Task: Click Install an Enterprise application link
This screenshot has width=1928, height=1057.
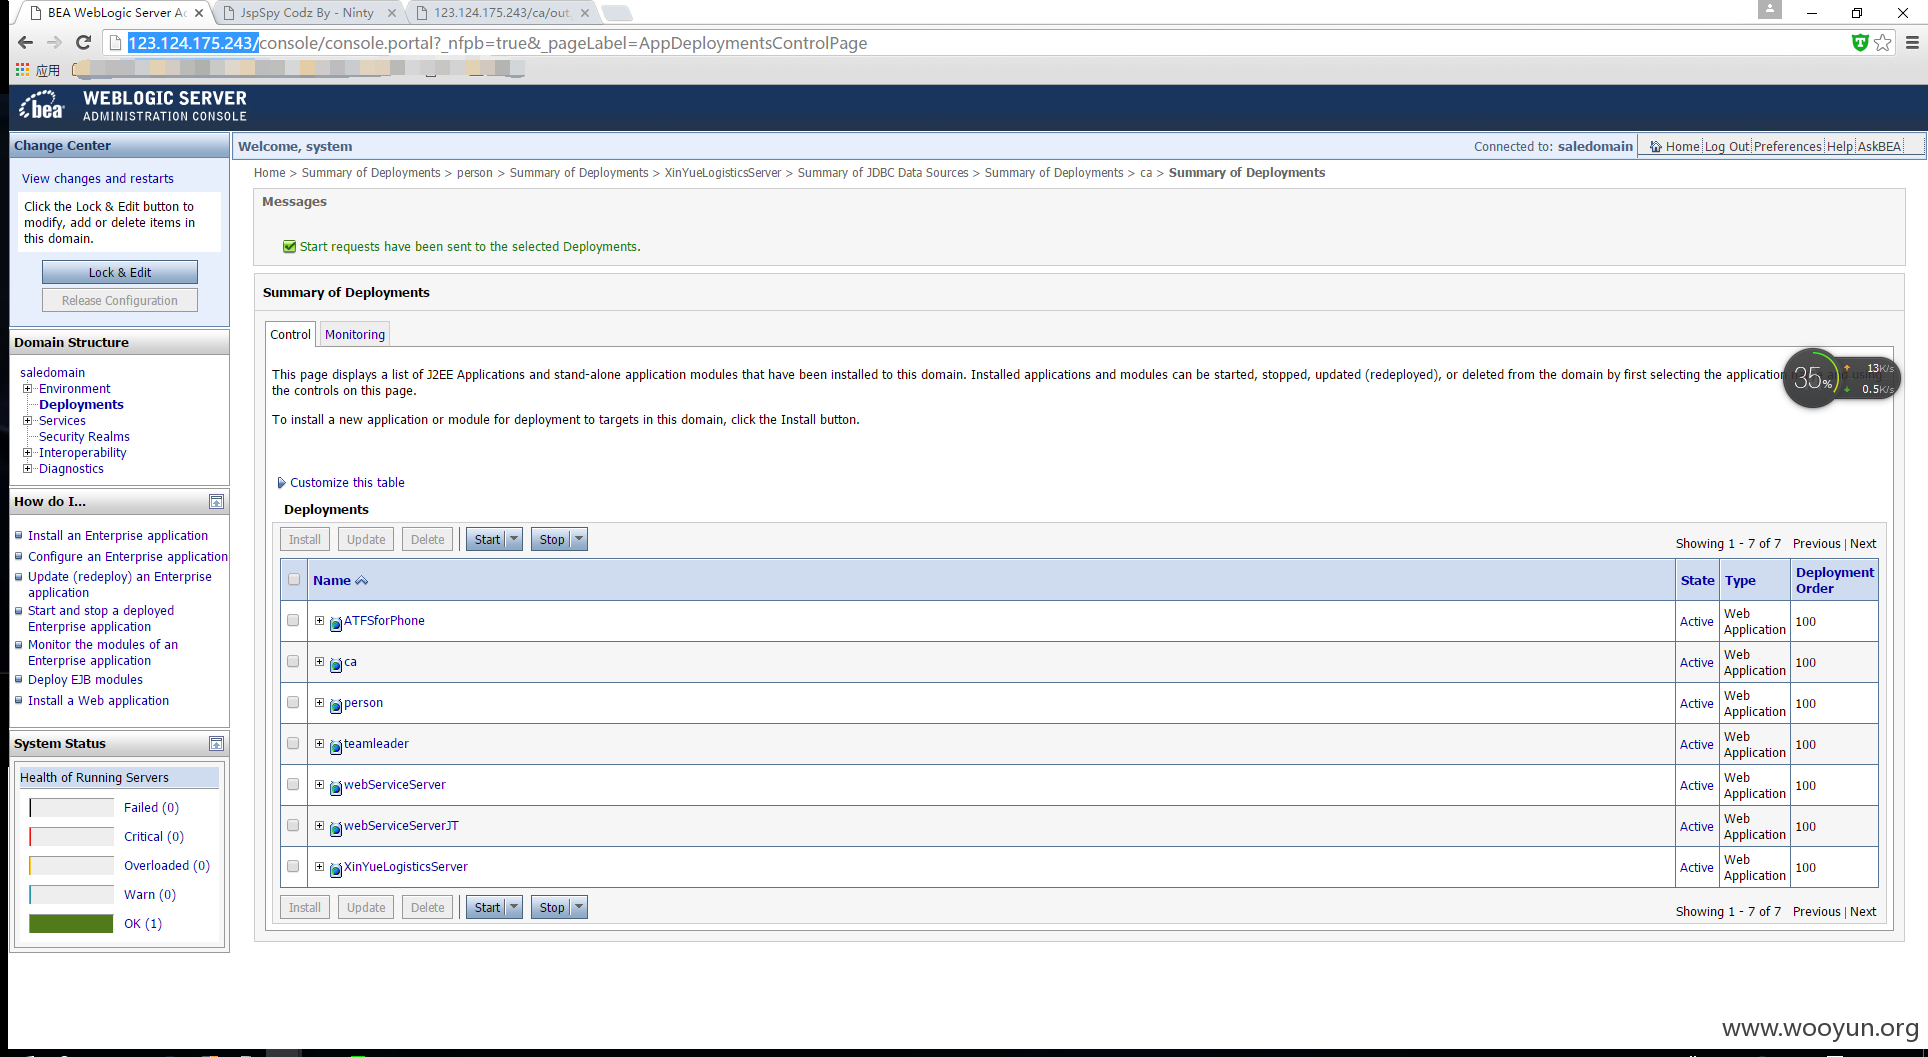Action: point(118,535)
